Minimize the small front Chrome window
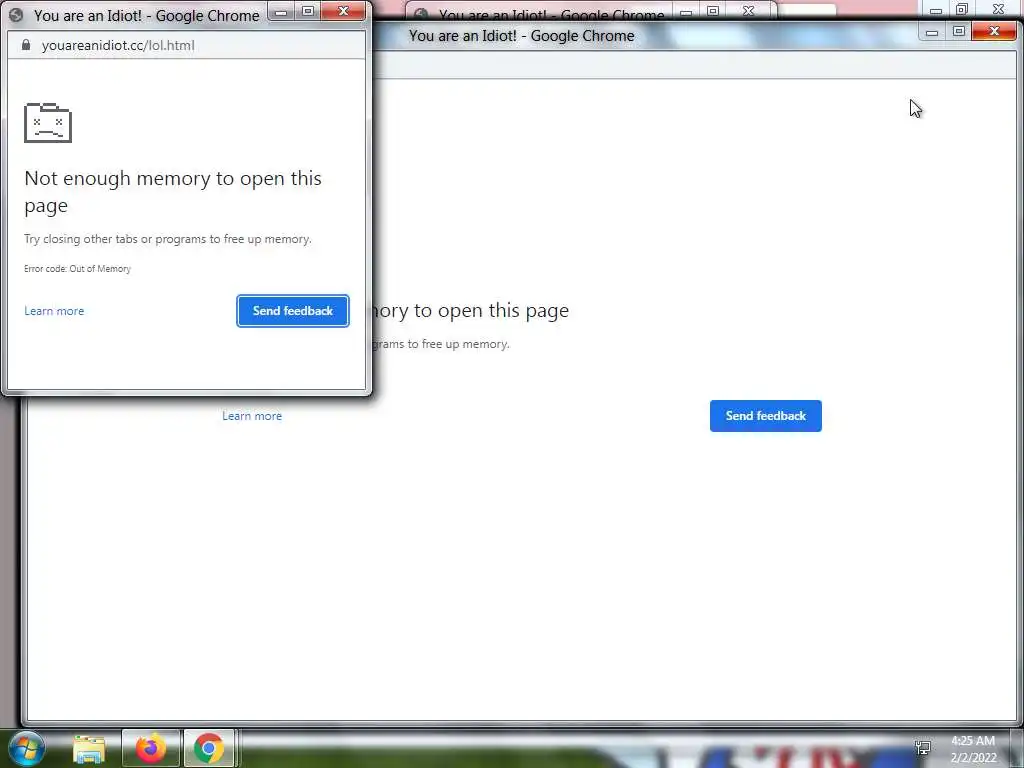 [281, 11]
